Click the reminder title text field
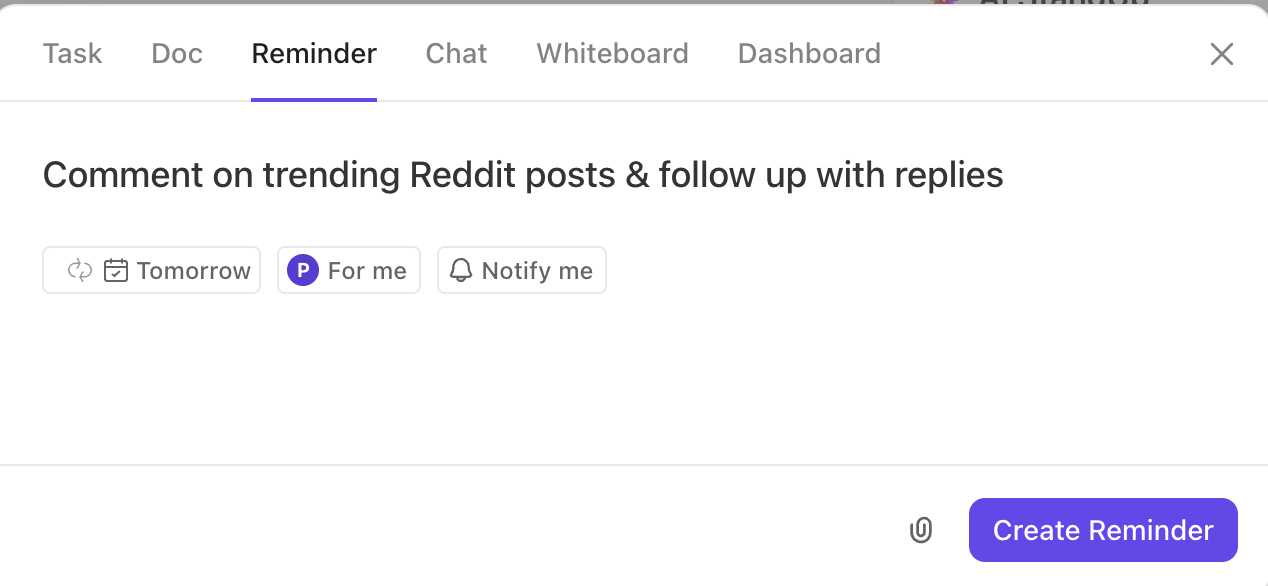The width and height of the screenshot is (1268, 586). pyautogui.click(x=523, y=175)
